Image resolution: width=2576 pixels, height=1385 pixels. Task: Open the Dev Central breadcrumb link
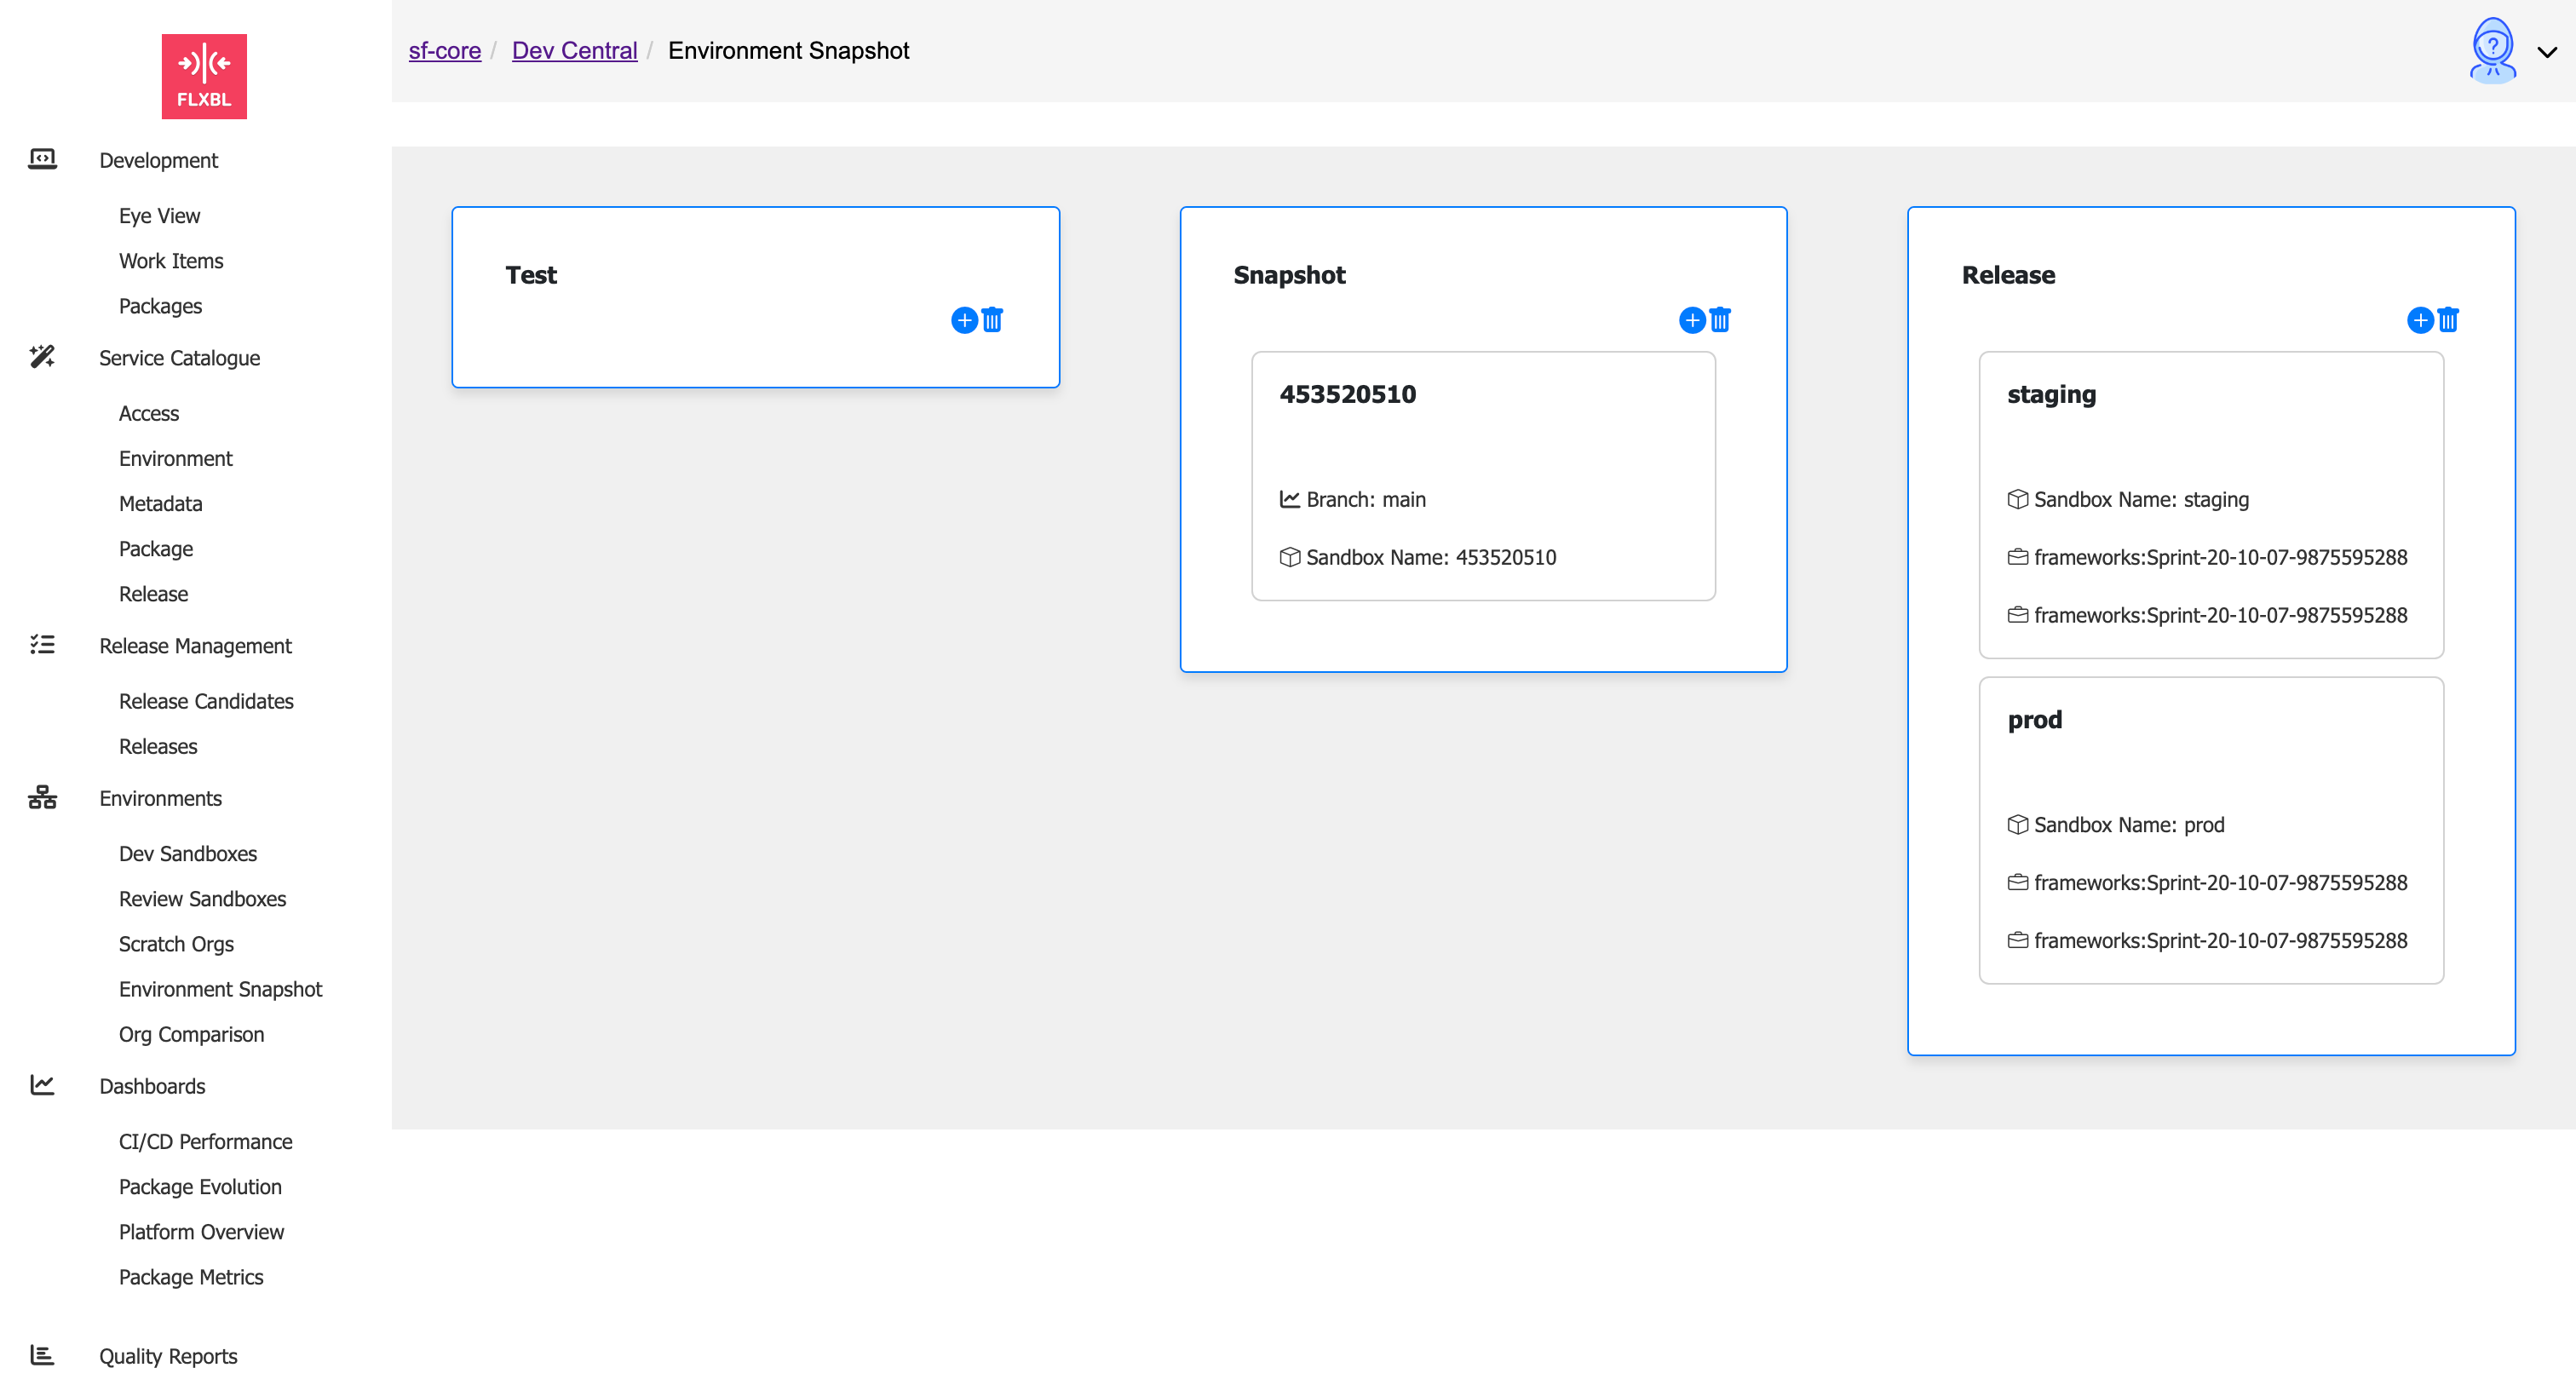coord(574,50)
